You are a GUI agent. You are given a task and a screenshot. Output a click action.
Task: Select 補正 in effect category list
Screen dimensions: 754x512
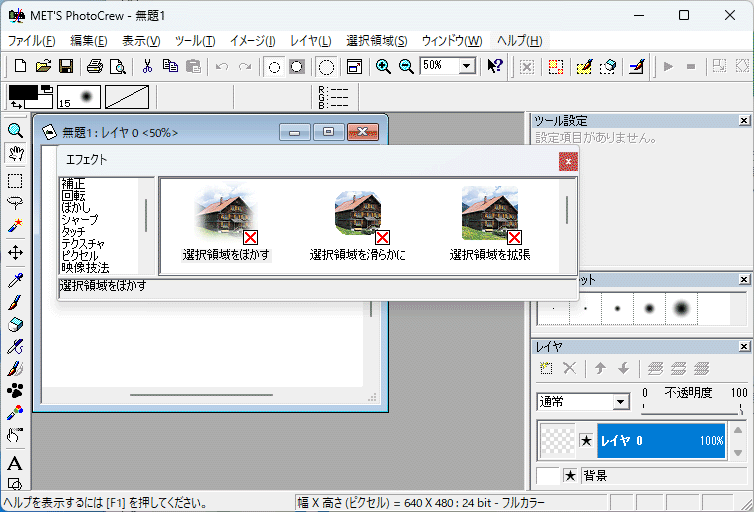73,183
